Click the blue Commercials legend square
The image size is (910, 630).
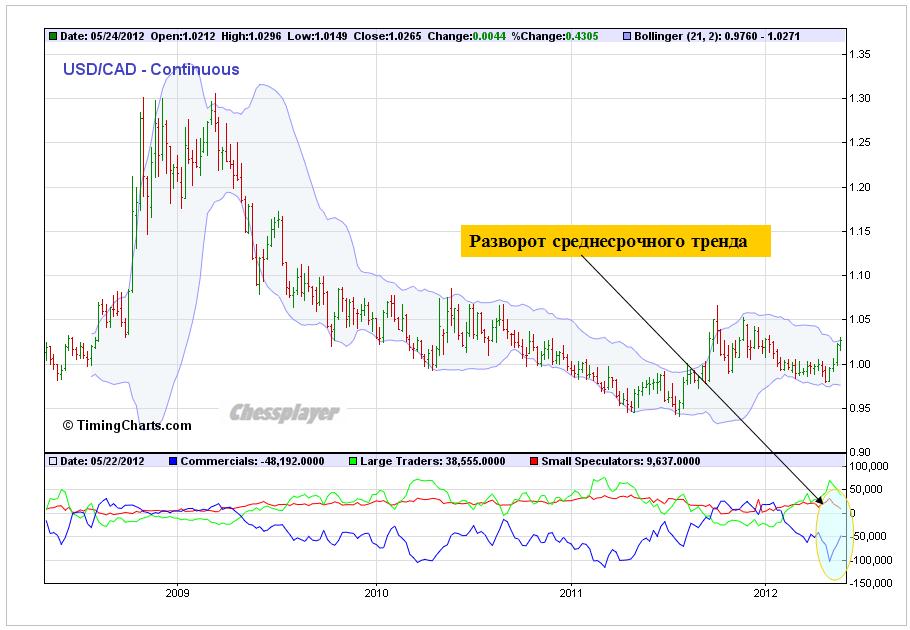click(x=172, y=461)
